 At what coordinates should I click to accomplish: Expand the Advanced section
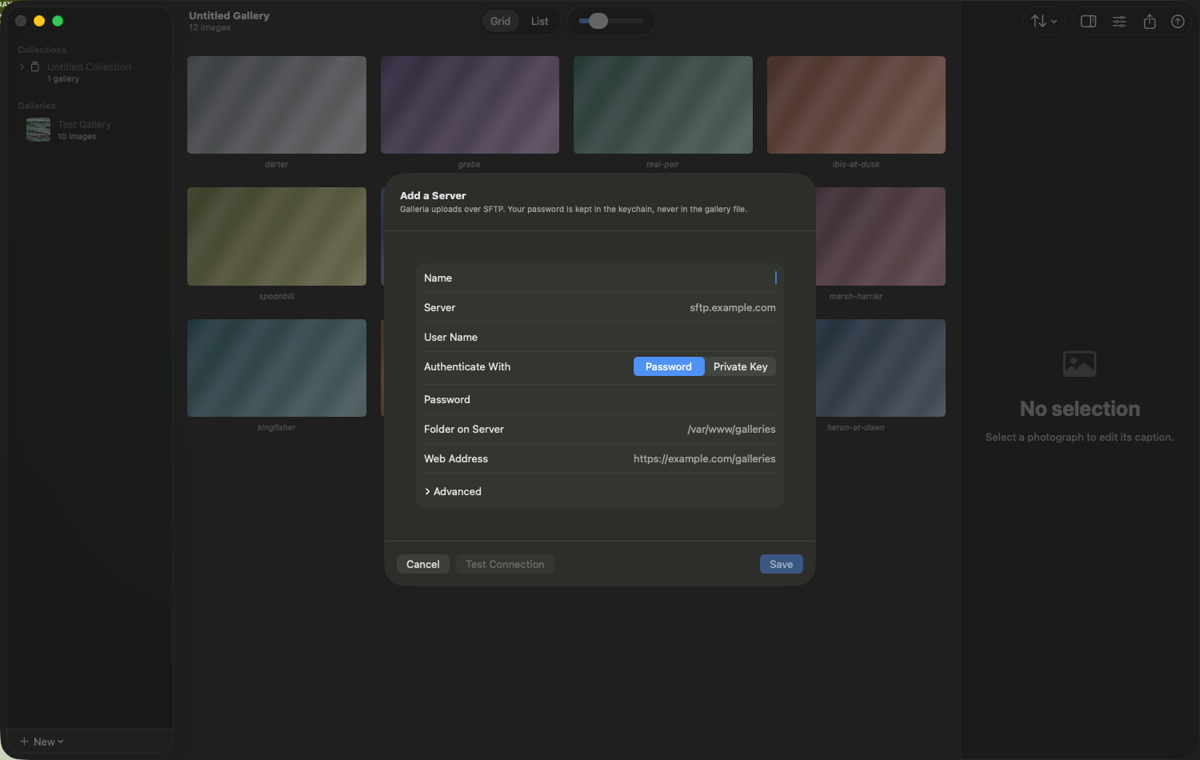tap(453, 492)
